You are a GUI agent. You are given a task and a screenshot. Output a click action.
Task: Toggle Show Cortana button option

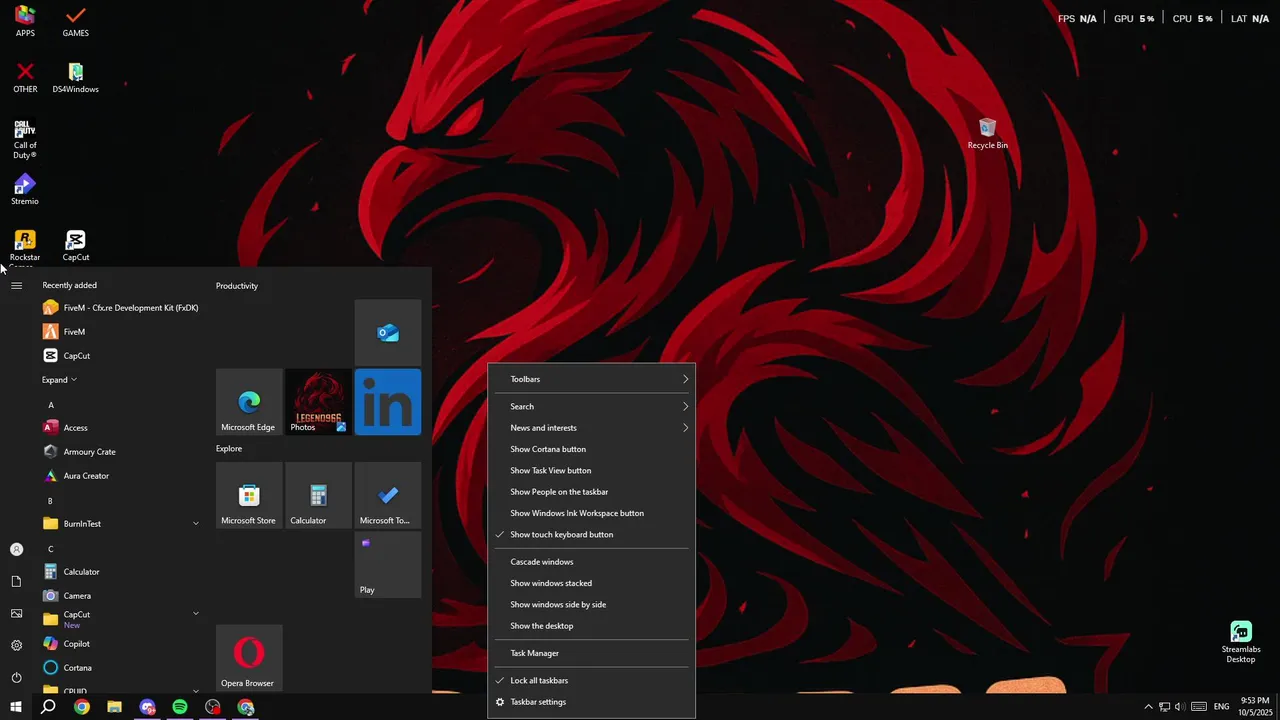click(x=591, y=449)
